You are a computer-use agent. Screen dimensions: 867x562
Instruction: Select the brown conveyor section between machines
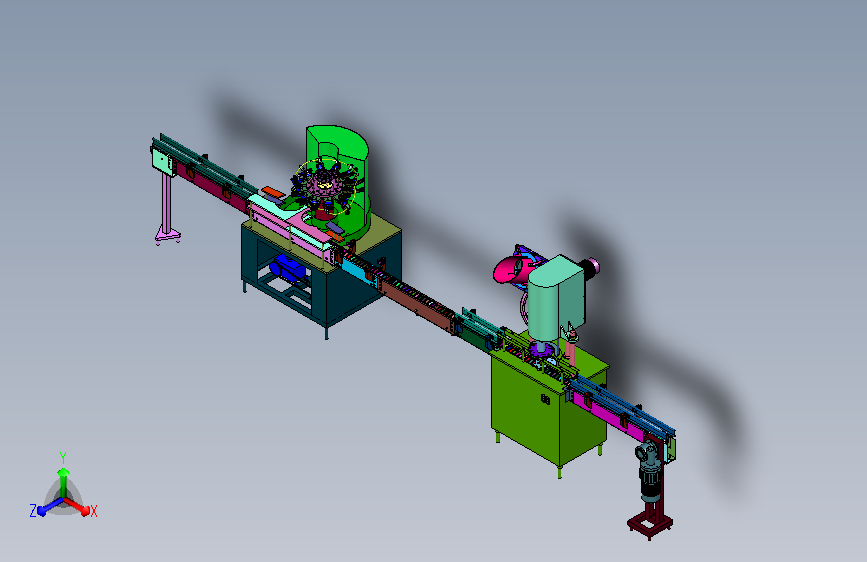point(419,305)
